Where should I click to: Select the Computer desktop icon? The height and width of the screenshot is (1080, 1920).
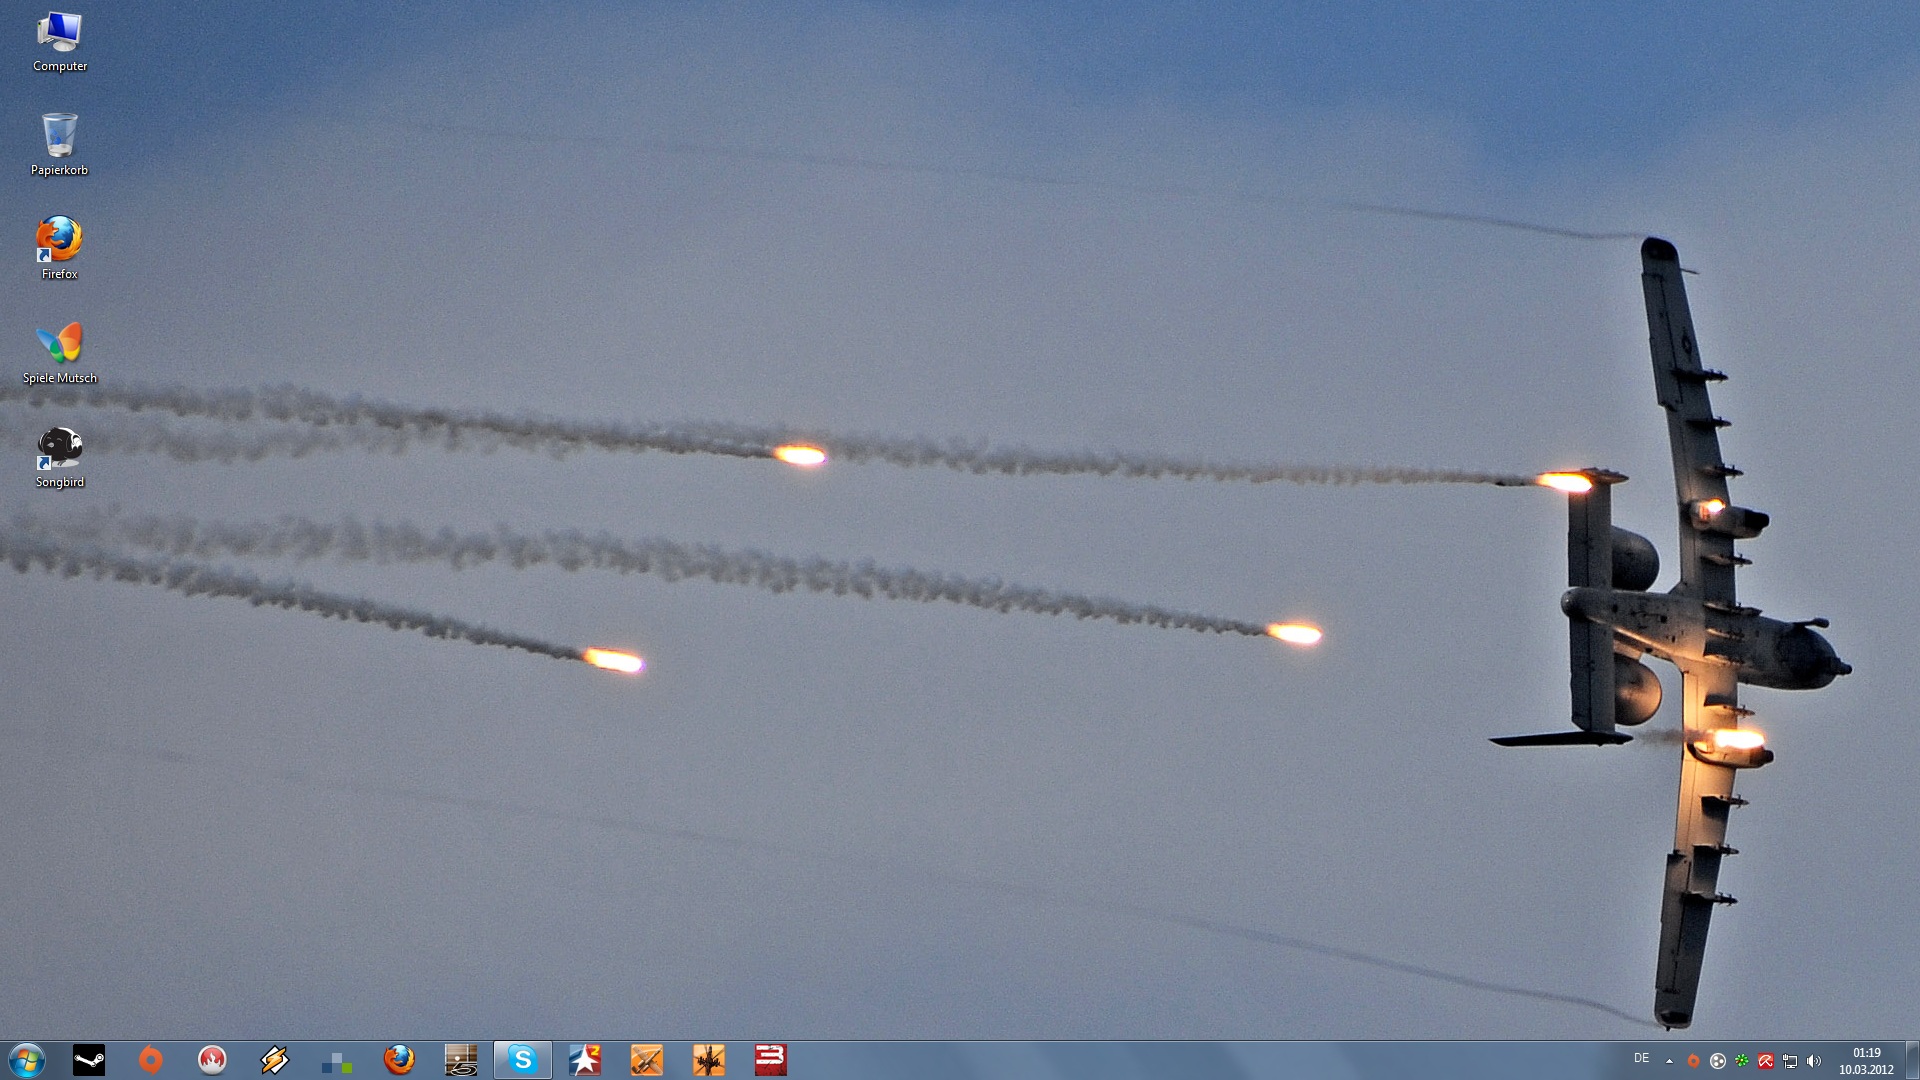tap(59, 41)
